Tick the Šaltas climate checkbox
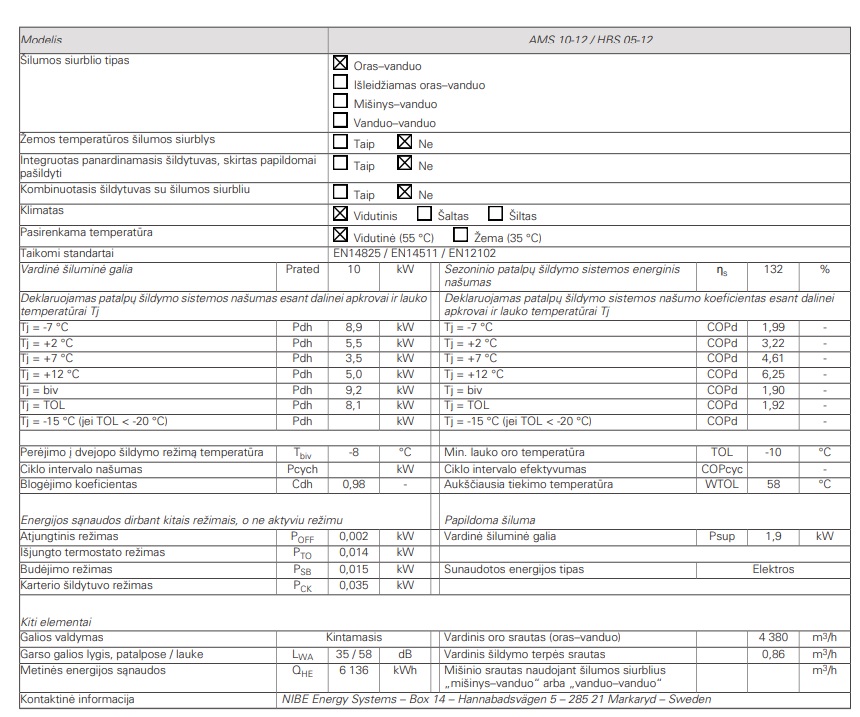The width and height of the screenshot is (860, 717). [424, 214]
